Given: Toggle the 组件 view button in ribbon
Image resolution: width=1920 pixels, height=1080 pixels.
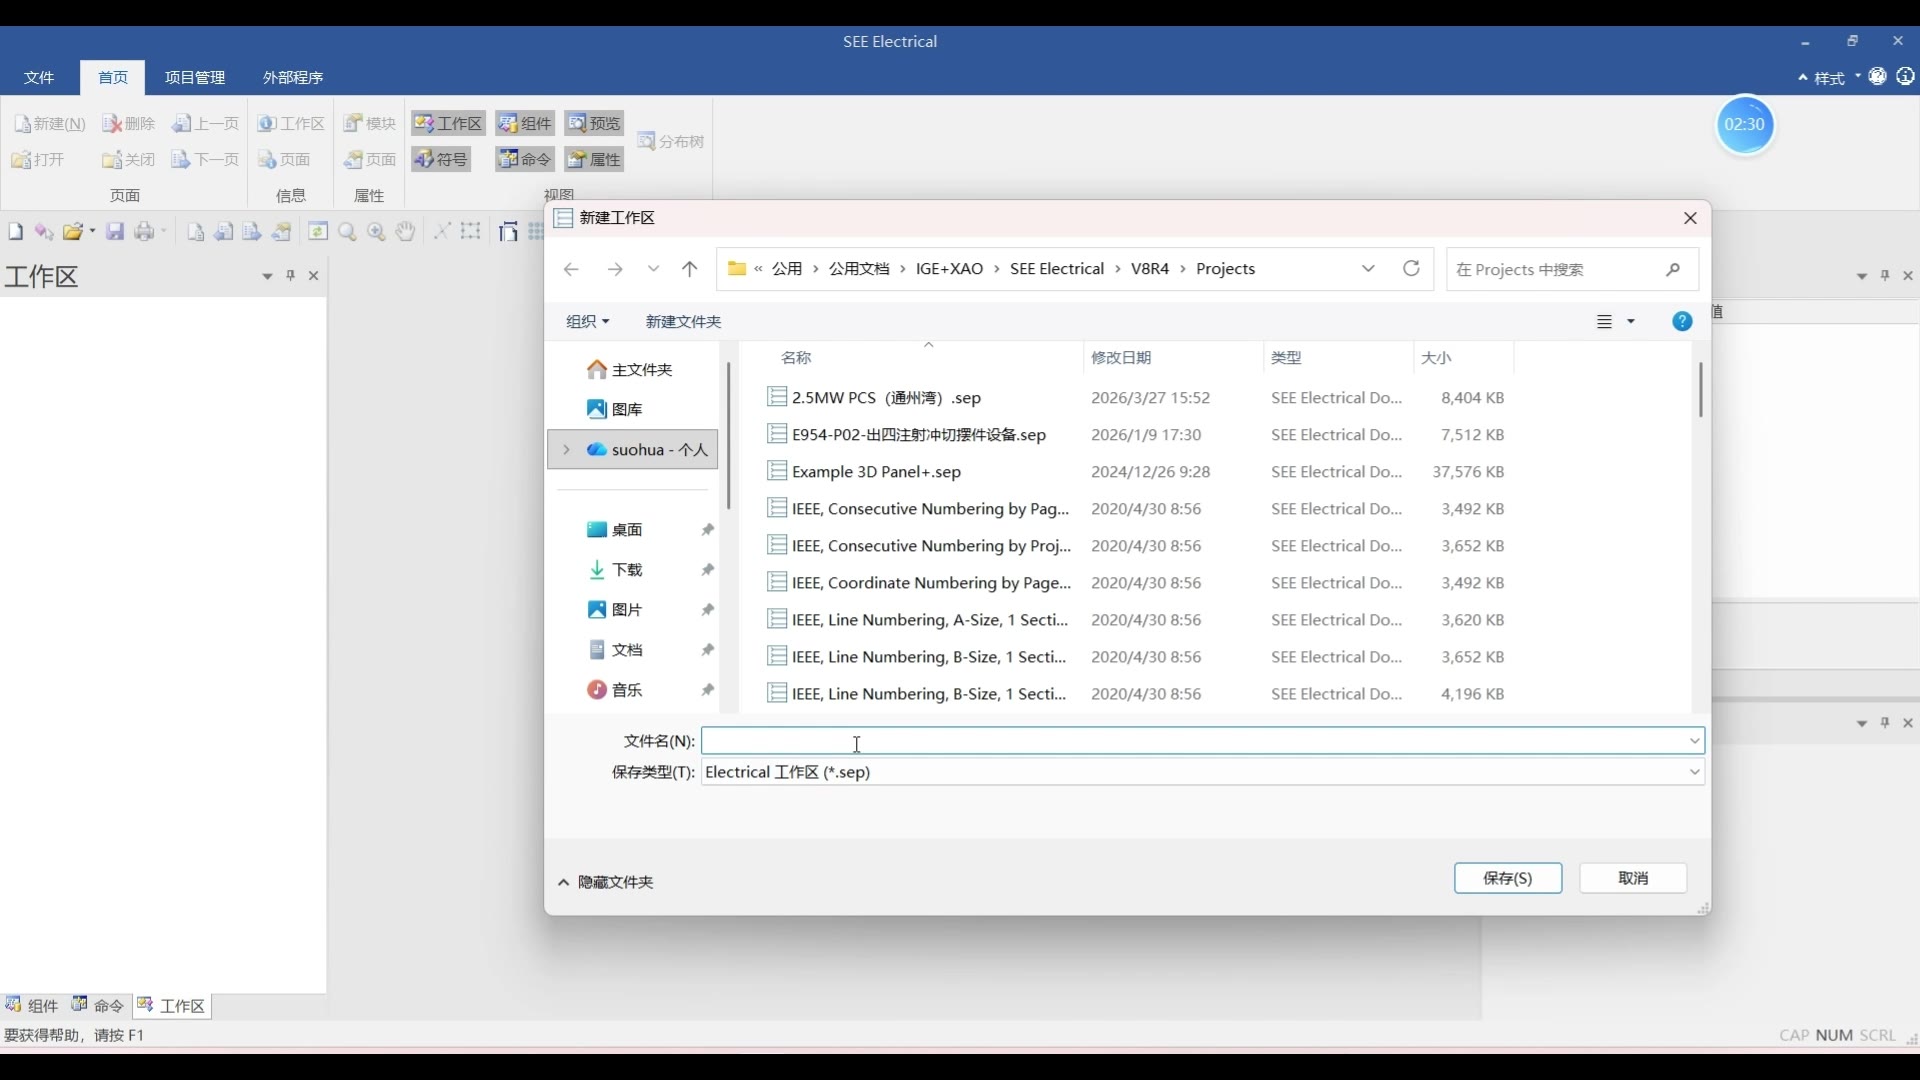Looking at the screenshot, I should (525, 123).
